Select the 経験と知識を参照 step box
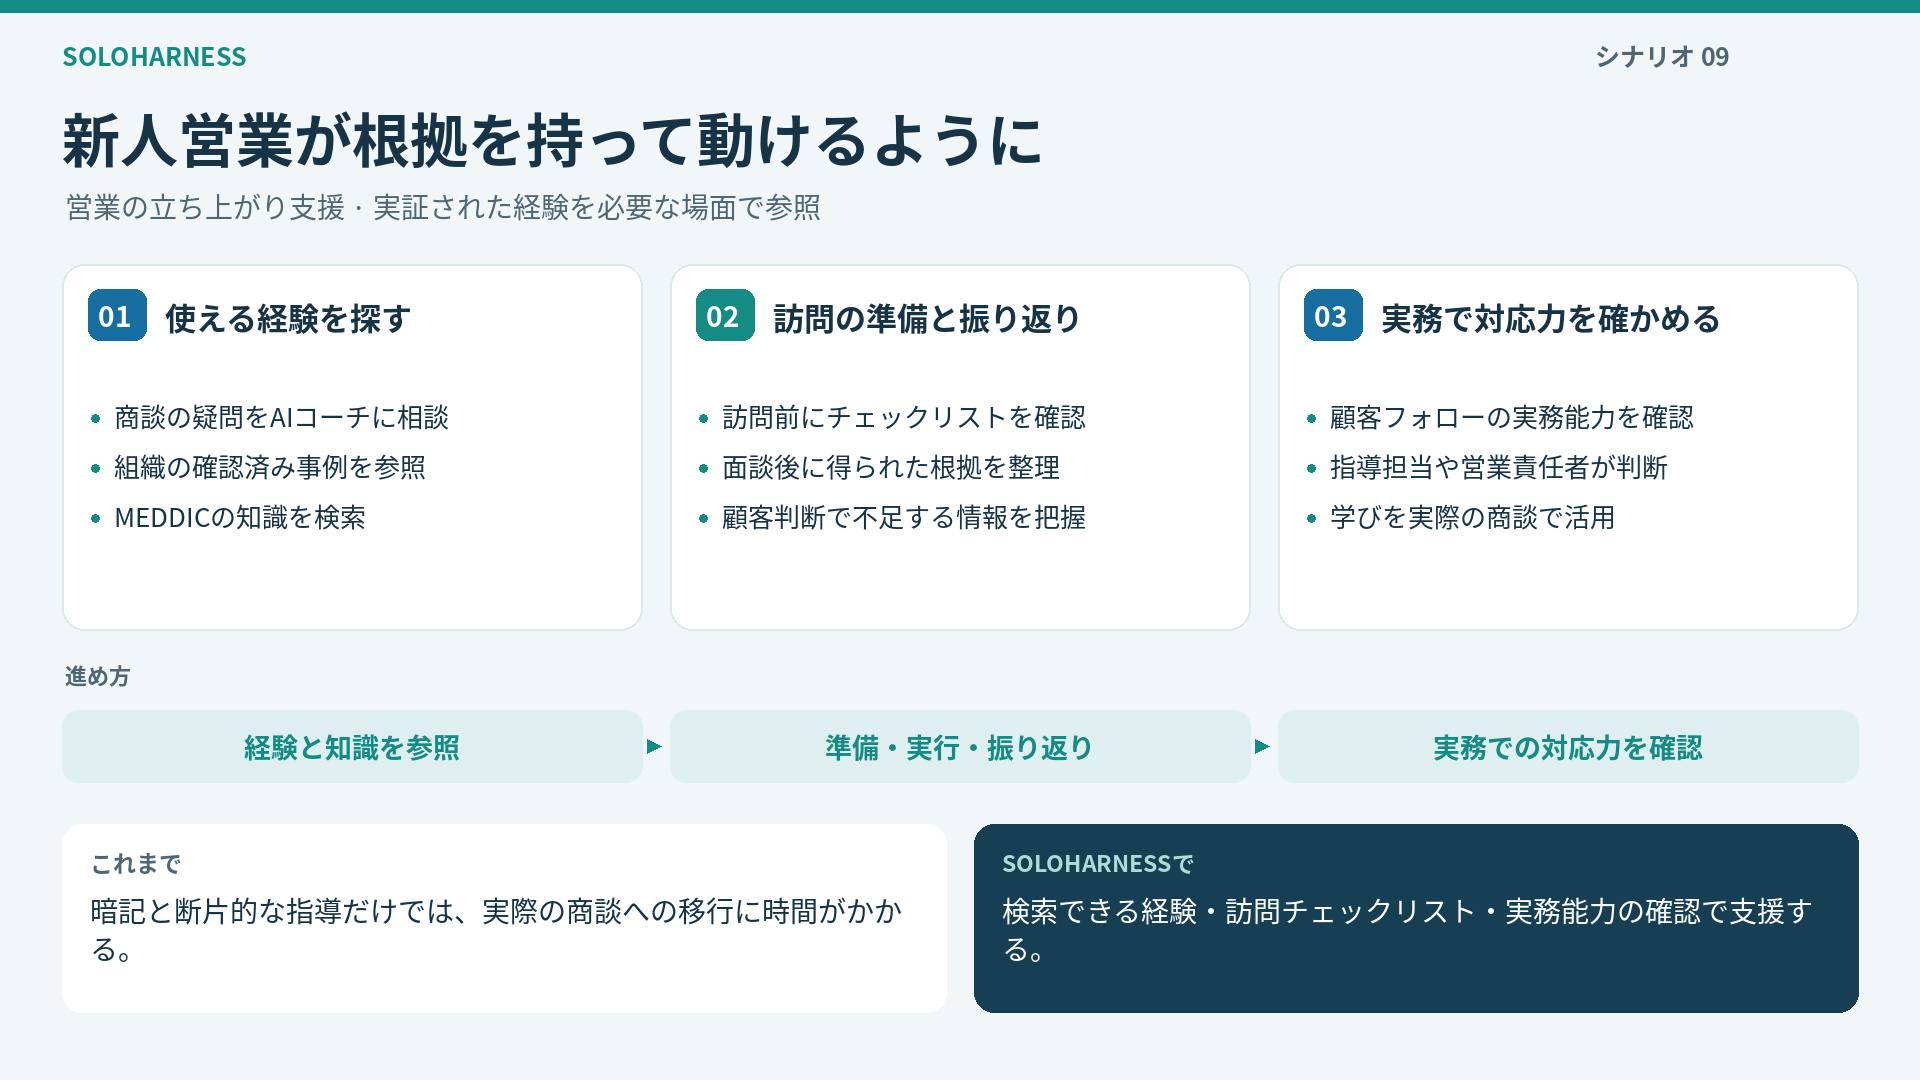The image size is (1920, 1080). click(352, 747)
